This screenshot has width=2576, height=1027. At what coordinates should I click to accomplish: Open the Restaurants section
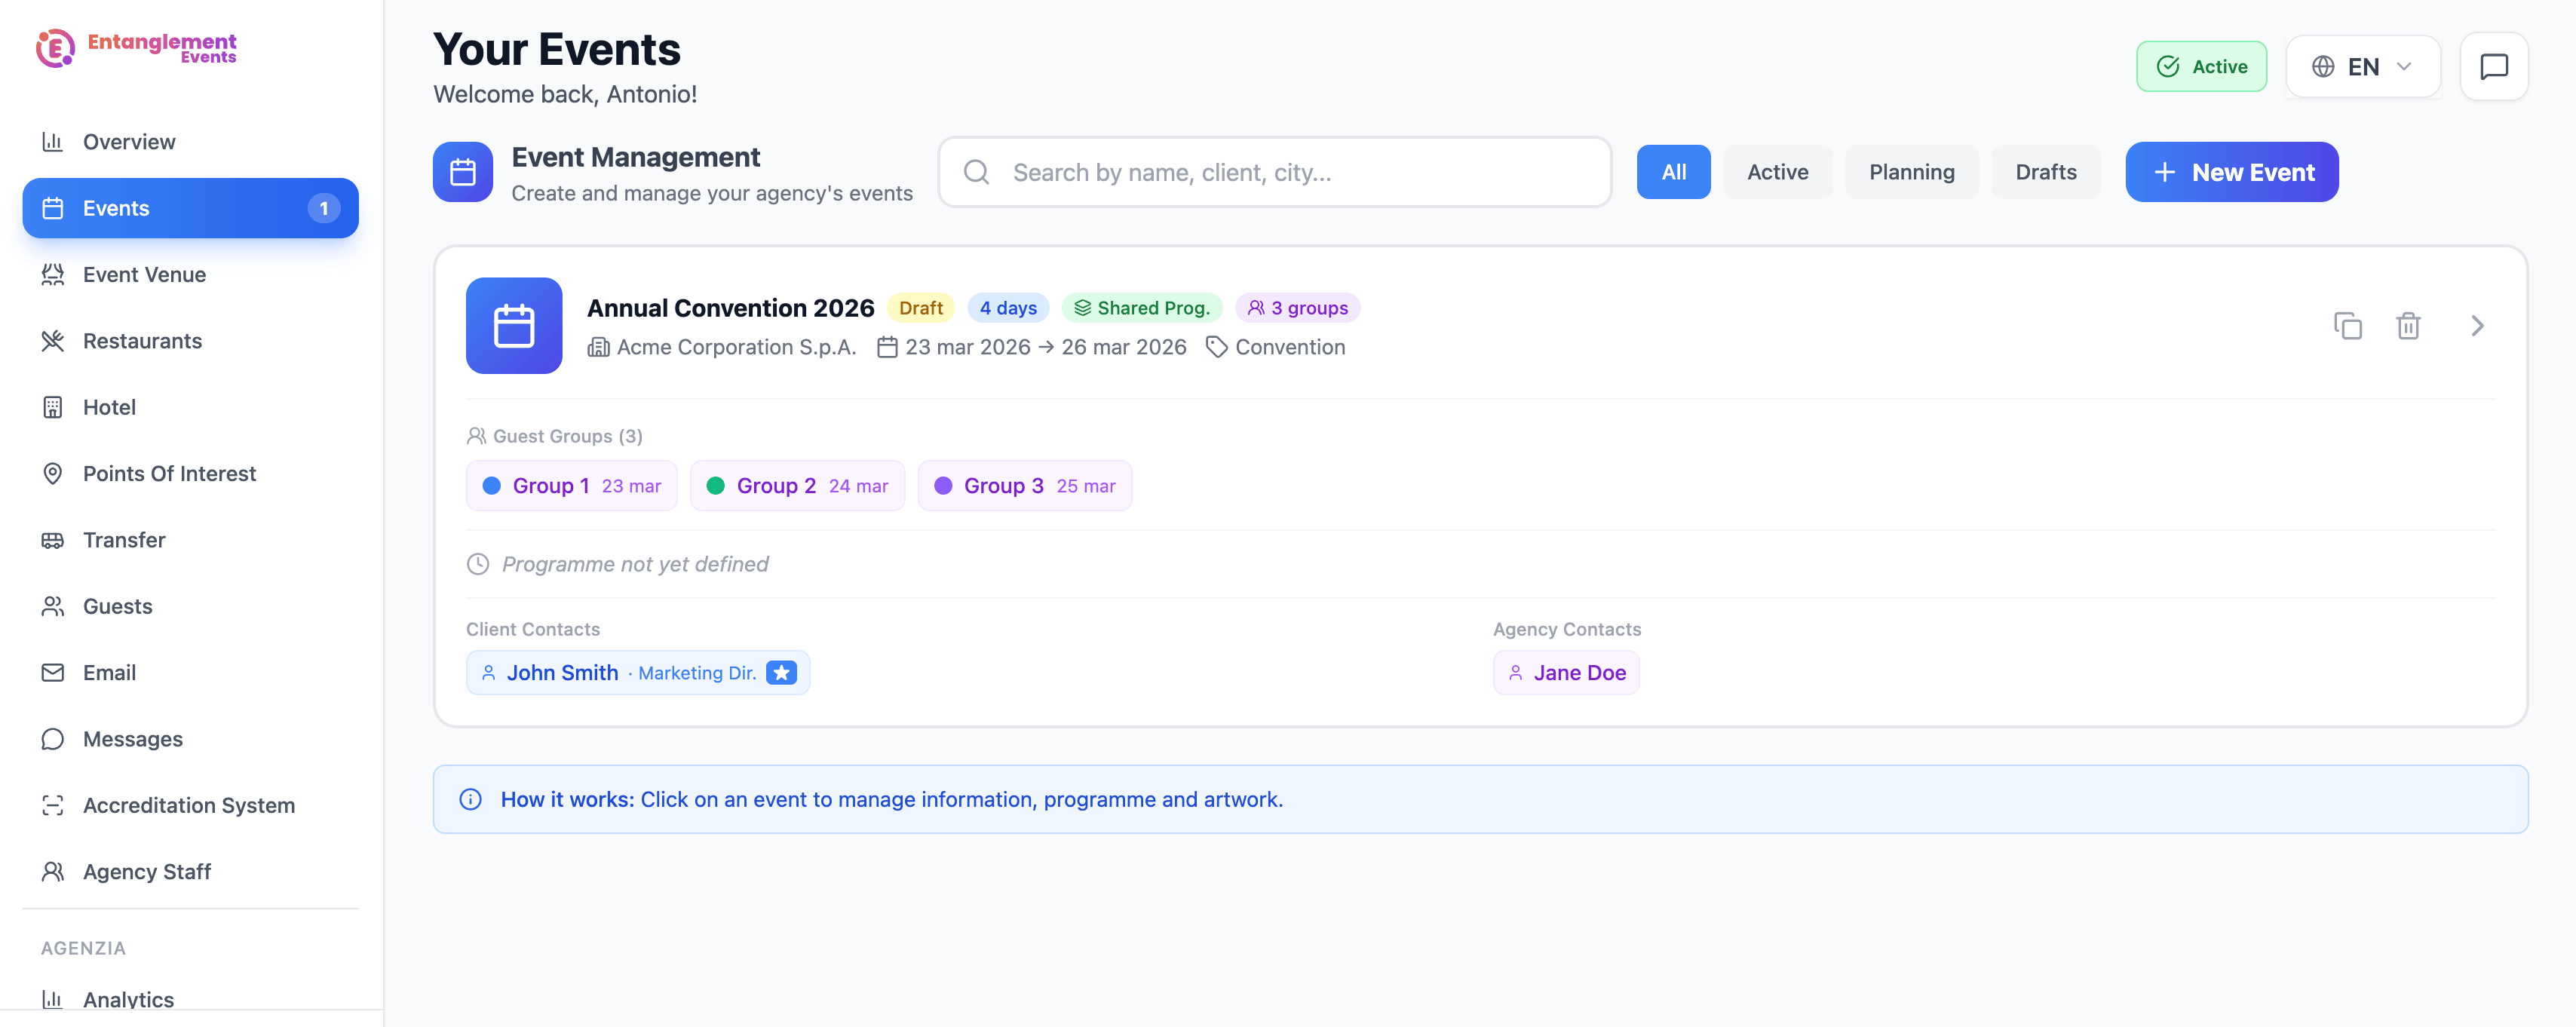tap(191, 341)
